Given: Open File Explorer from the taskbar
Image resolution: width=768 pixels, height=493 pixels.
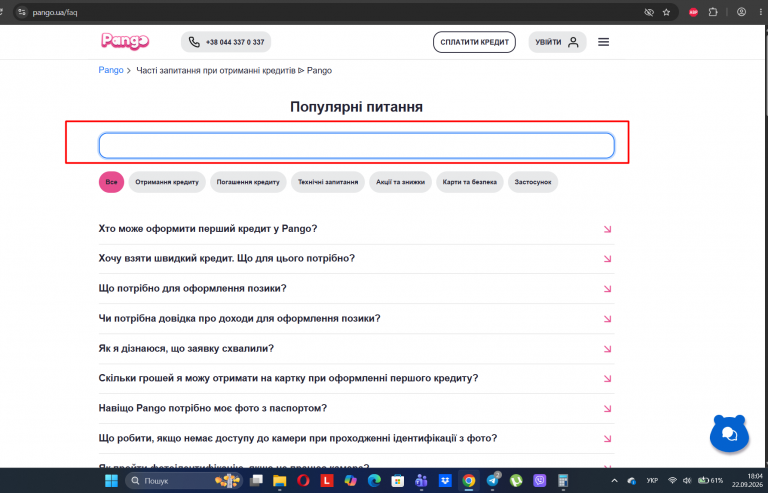Looking at the screenshot, I should click(279, 481).
